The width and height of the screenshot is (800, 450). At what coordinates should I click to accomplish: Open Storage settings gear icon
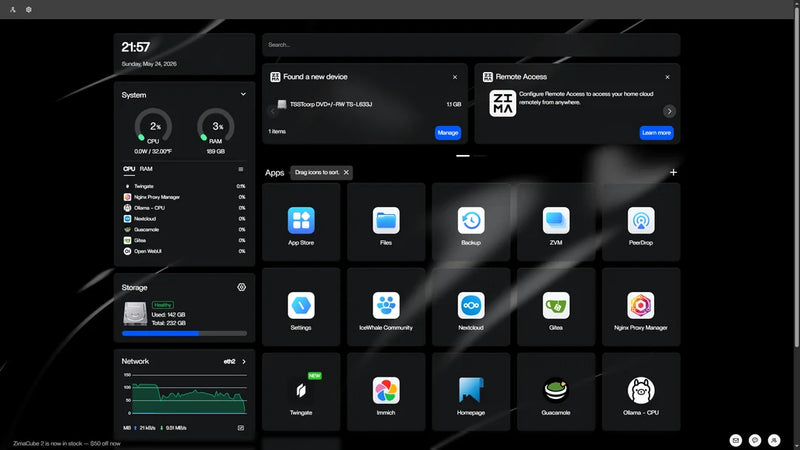[241, 287]
